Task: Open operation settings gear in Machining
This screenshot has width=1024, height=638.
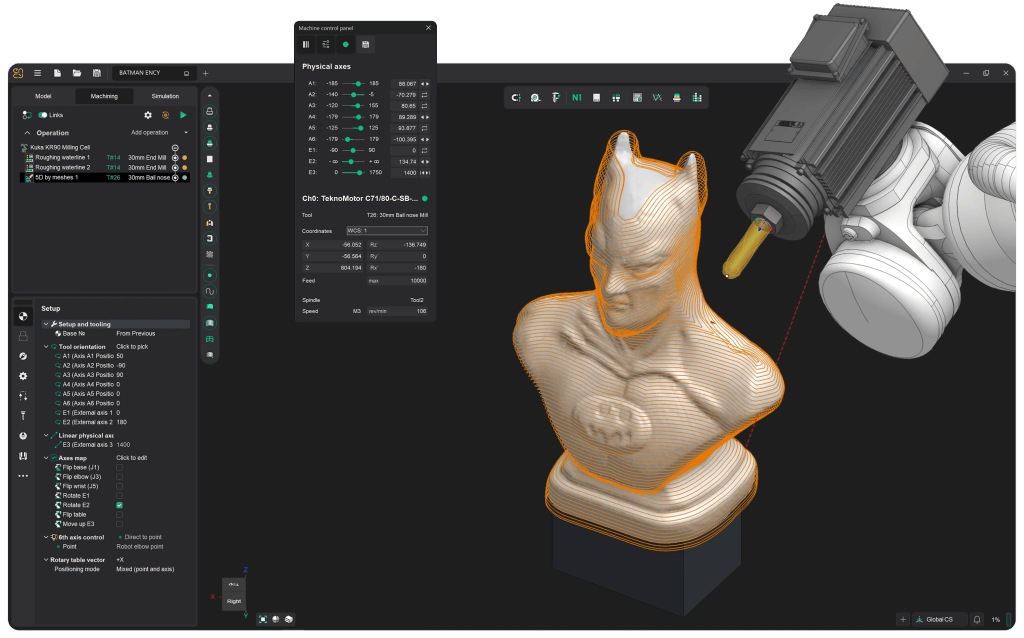Action: coord(148,115)
